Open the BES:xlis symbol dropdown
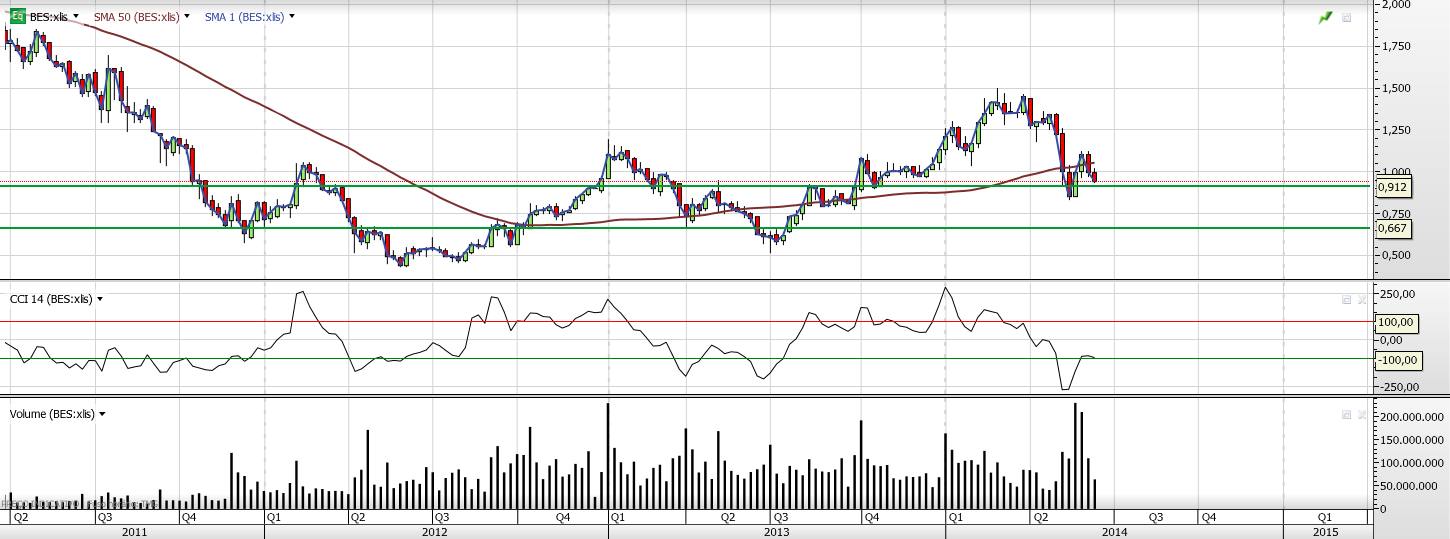This screenshot has width=1450, height=539. coord(76,17)
